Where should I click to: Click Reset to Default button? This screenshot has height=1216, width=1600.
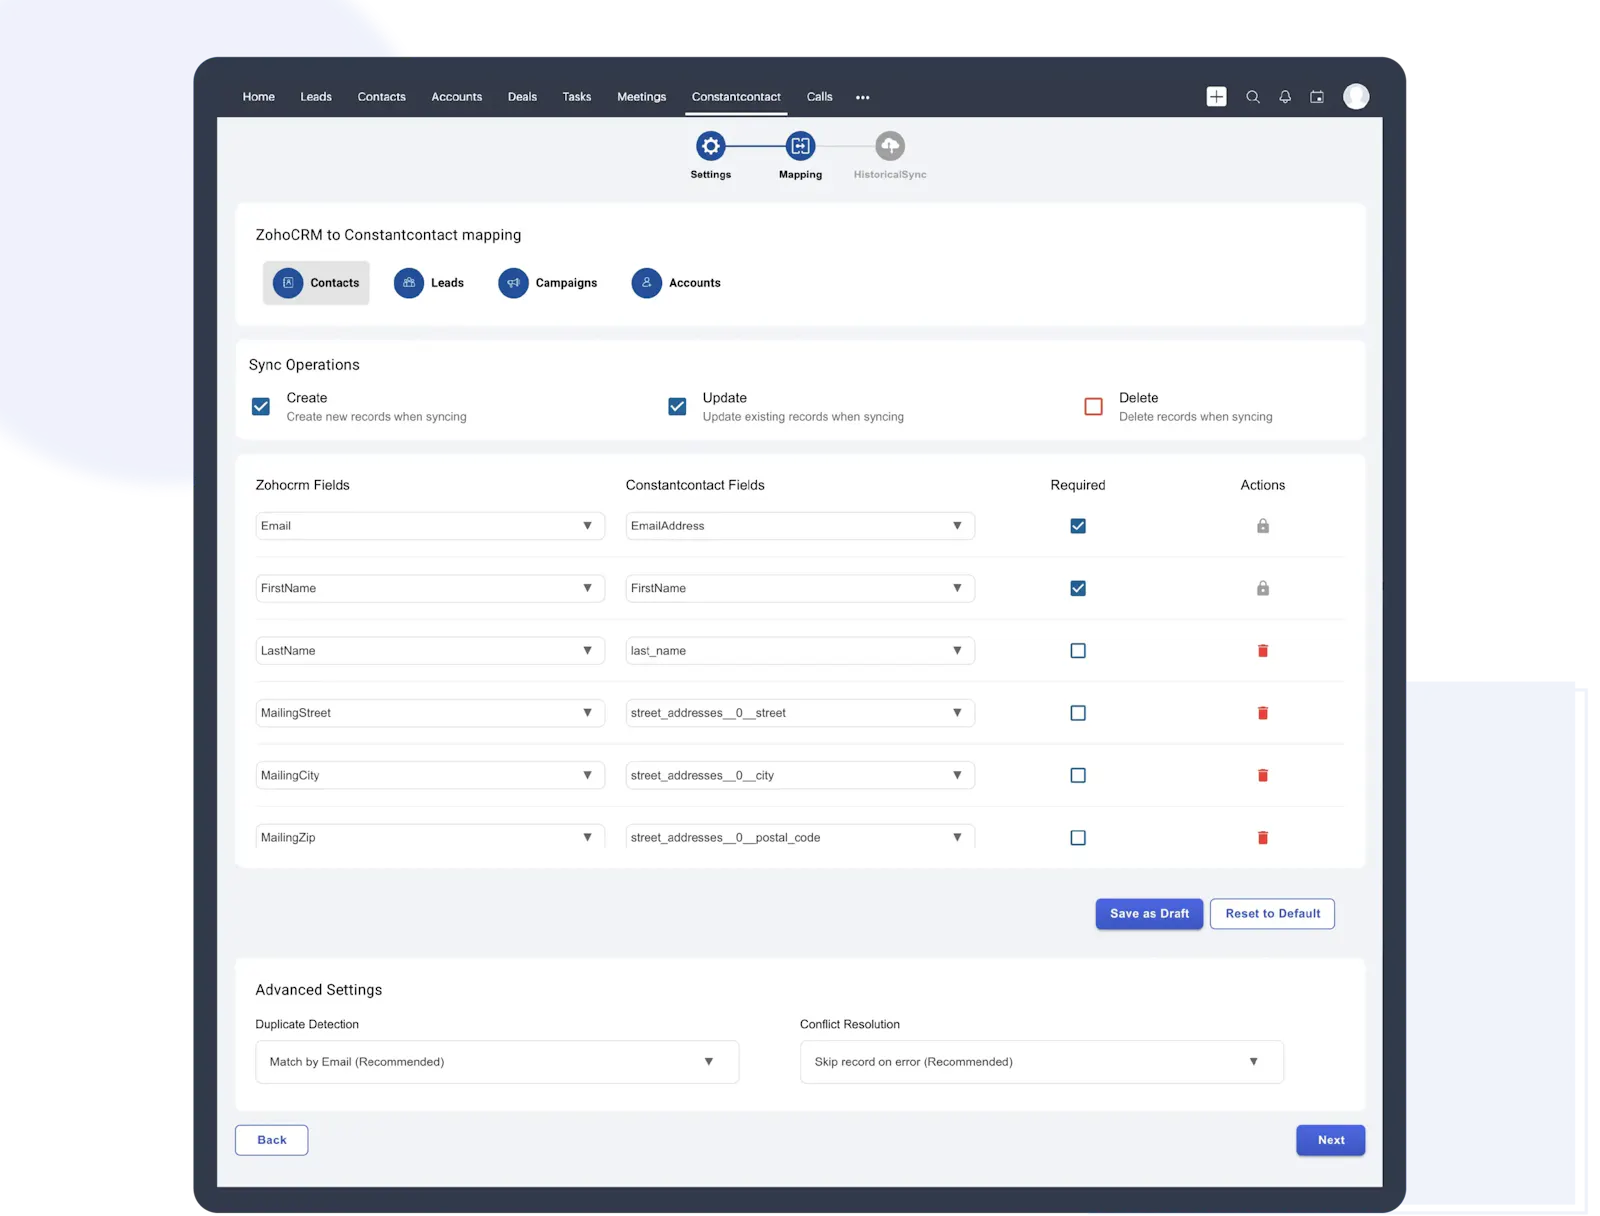pyautogui.click(x=1272, y=914)
